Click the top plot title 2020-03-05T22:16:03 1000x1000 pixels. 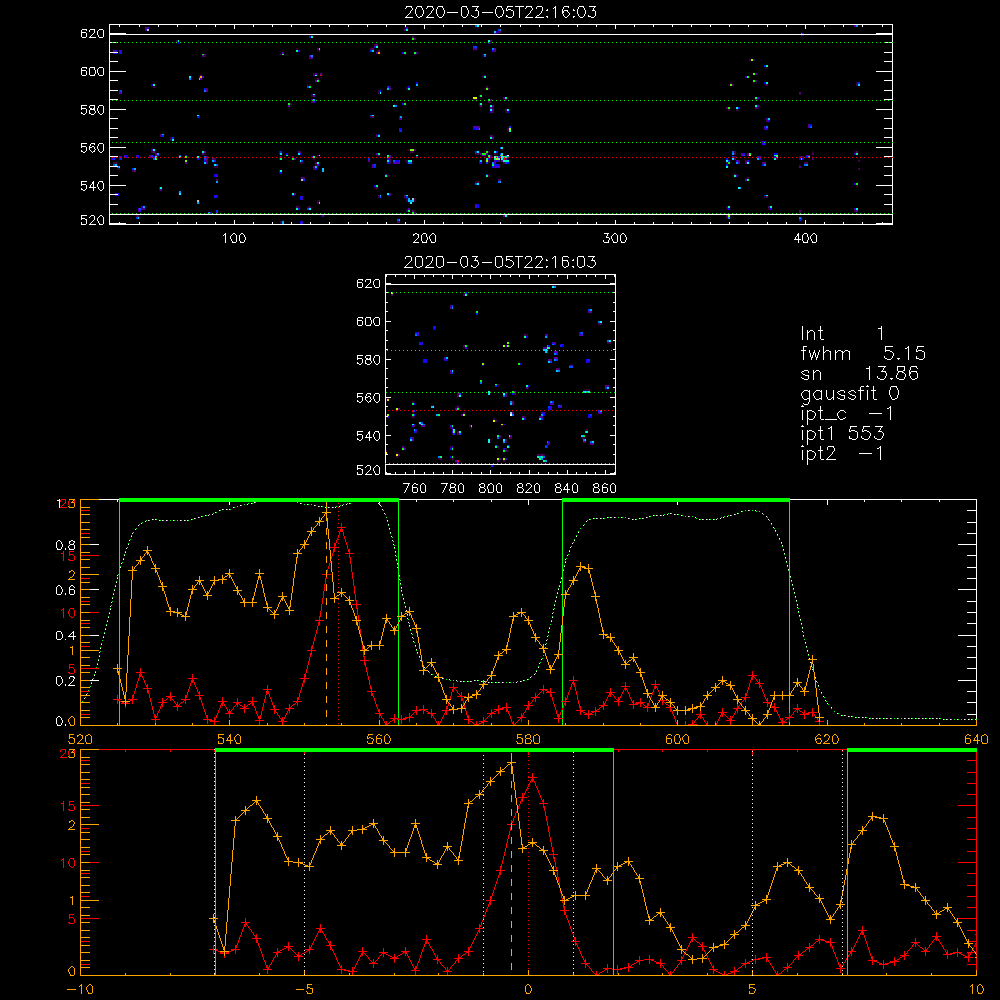[501, 12]
